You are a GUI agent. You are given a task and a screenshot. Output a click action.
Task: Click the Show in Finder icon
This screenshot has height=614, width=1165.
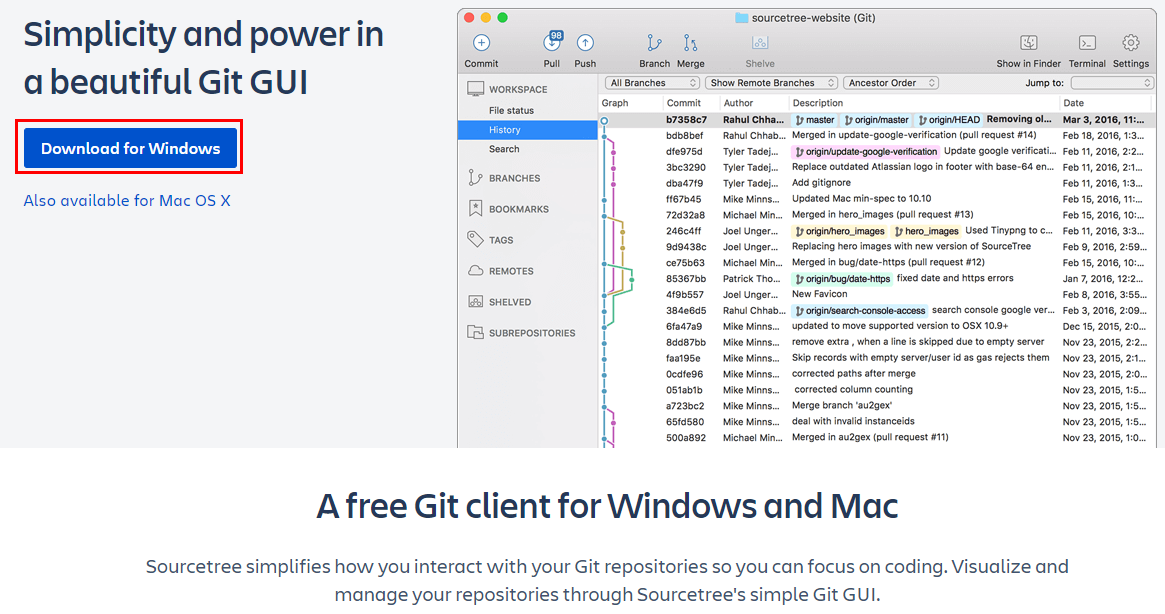[x=1028, y=43]
